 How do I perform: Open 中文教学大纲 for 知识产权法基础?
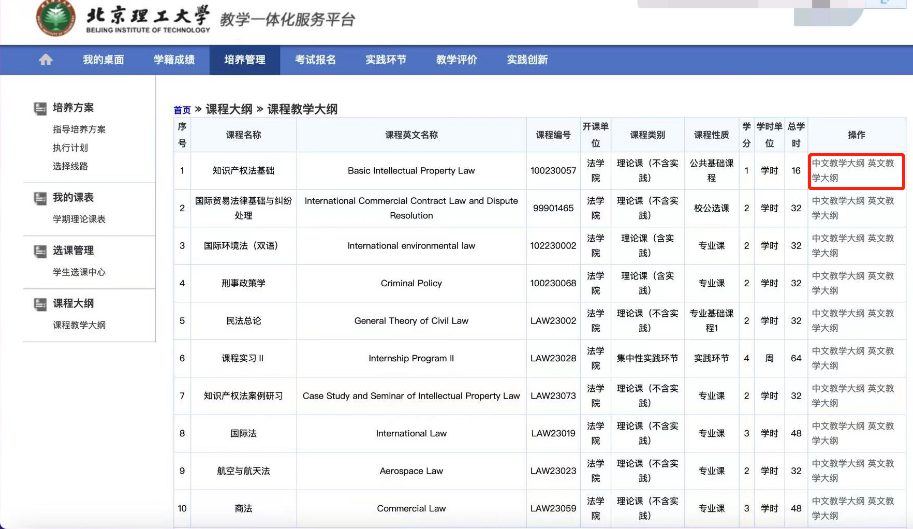tap(838, 164)
